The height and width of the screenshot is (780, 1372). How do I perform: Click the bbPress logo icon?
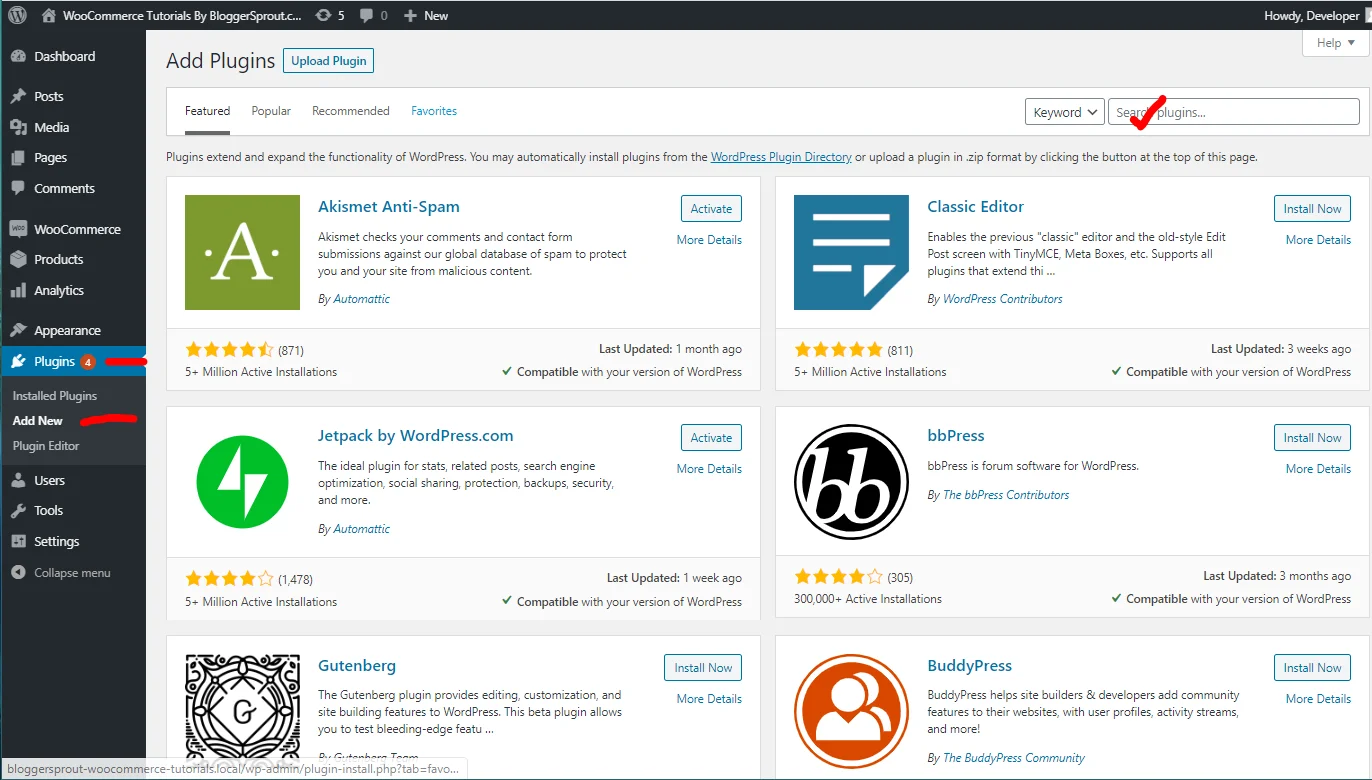coord(851,482)
